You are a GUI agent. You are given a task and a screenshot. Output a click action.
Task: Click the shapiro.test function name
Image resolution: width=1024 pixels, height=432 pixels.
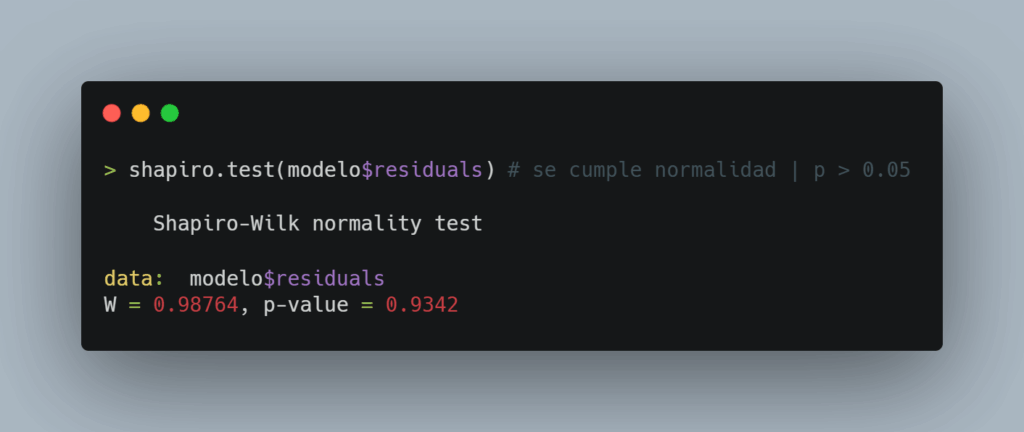[202, 170]
